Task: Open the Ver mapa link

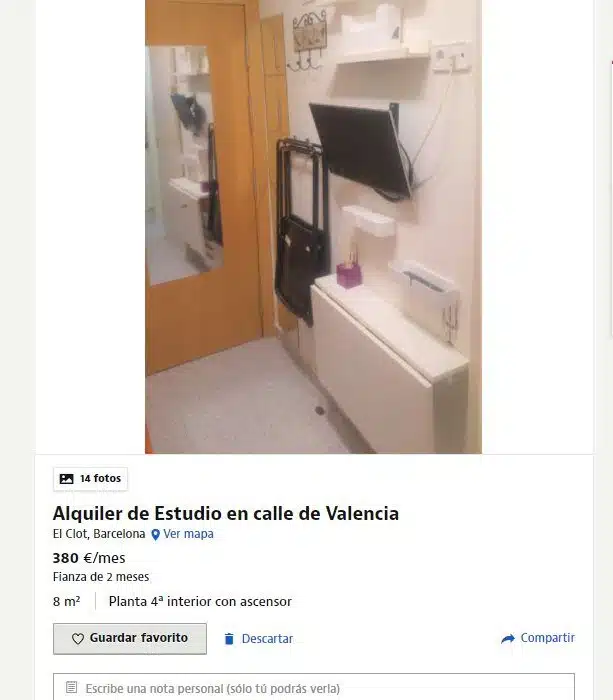Action: click(188, 534)
